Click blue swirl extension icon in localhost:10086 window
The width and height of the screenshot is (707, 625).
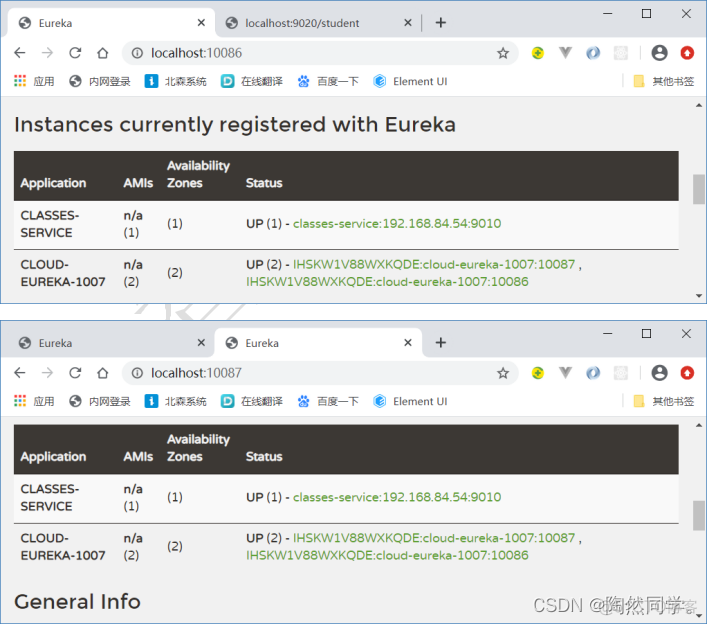click(593, 53)
